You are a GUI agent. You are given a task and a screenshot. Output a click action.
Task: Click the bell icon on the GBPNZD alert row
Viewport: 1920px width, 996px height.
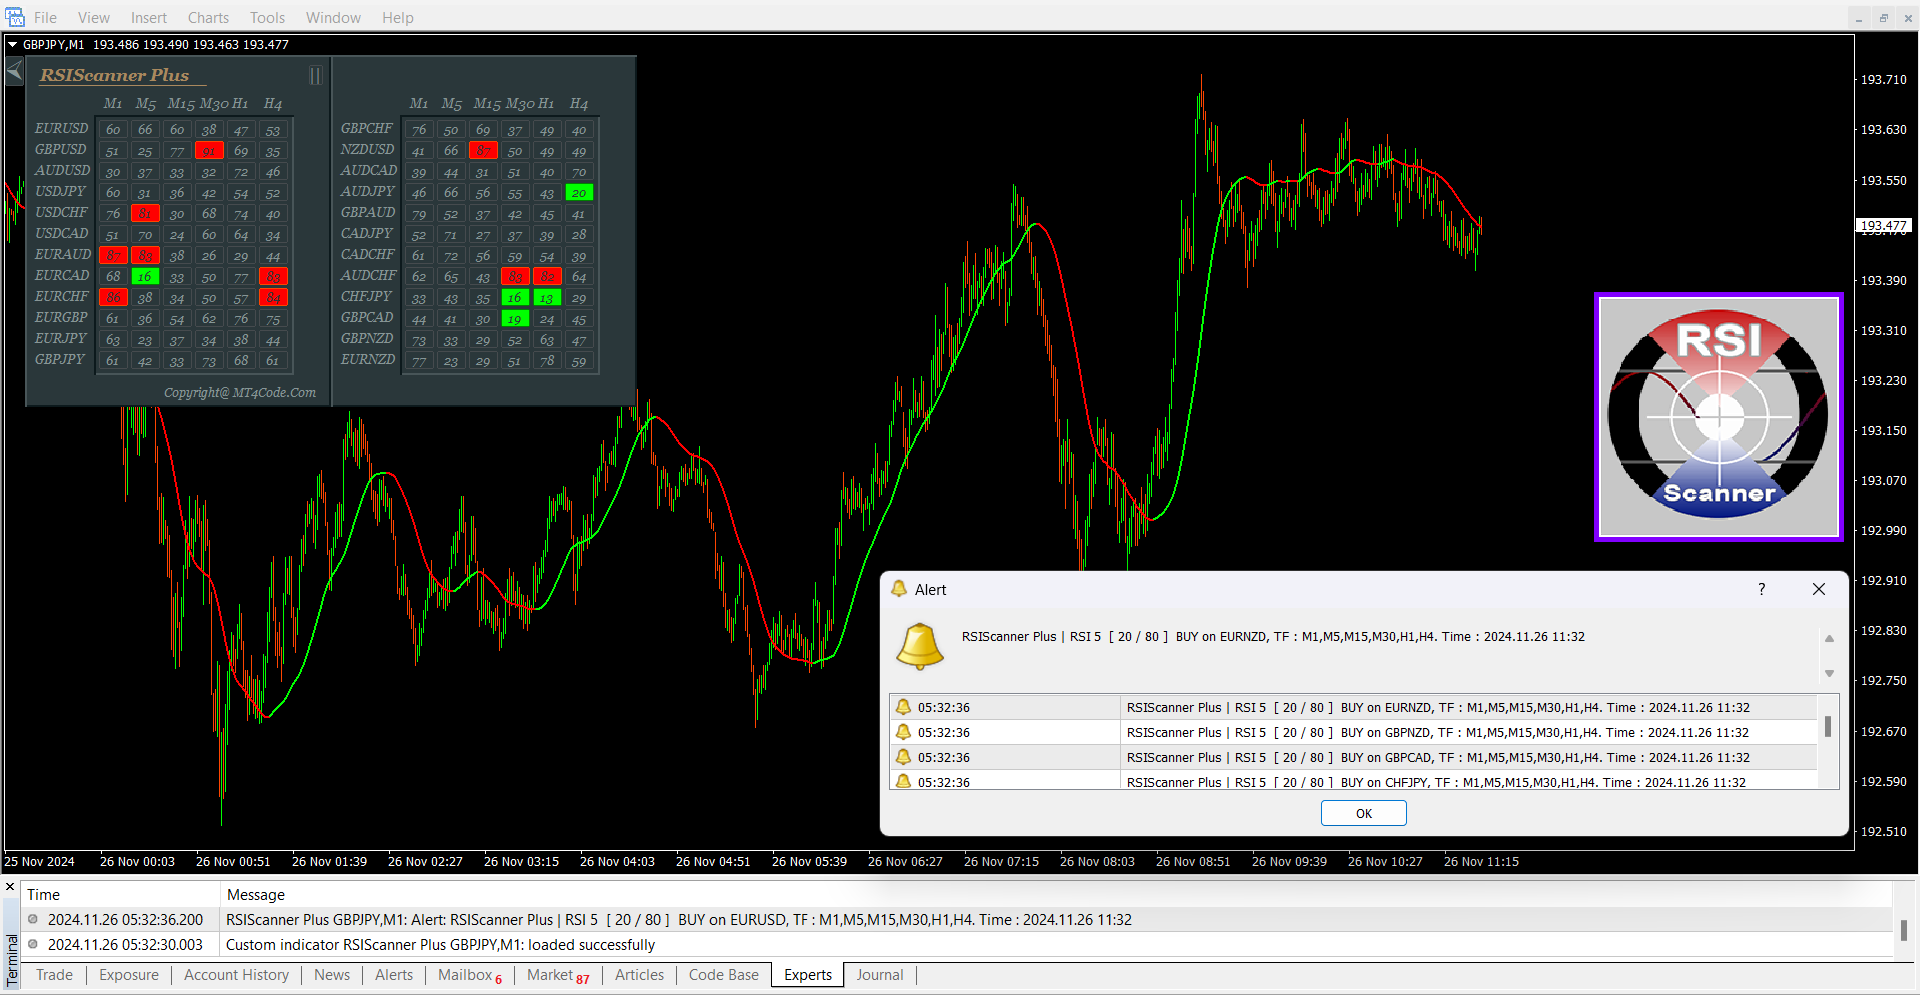[x=904, y=732]
